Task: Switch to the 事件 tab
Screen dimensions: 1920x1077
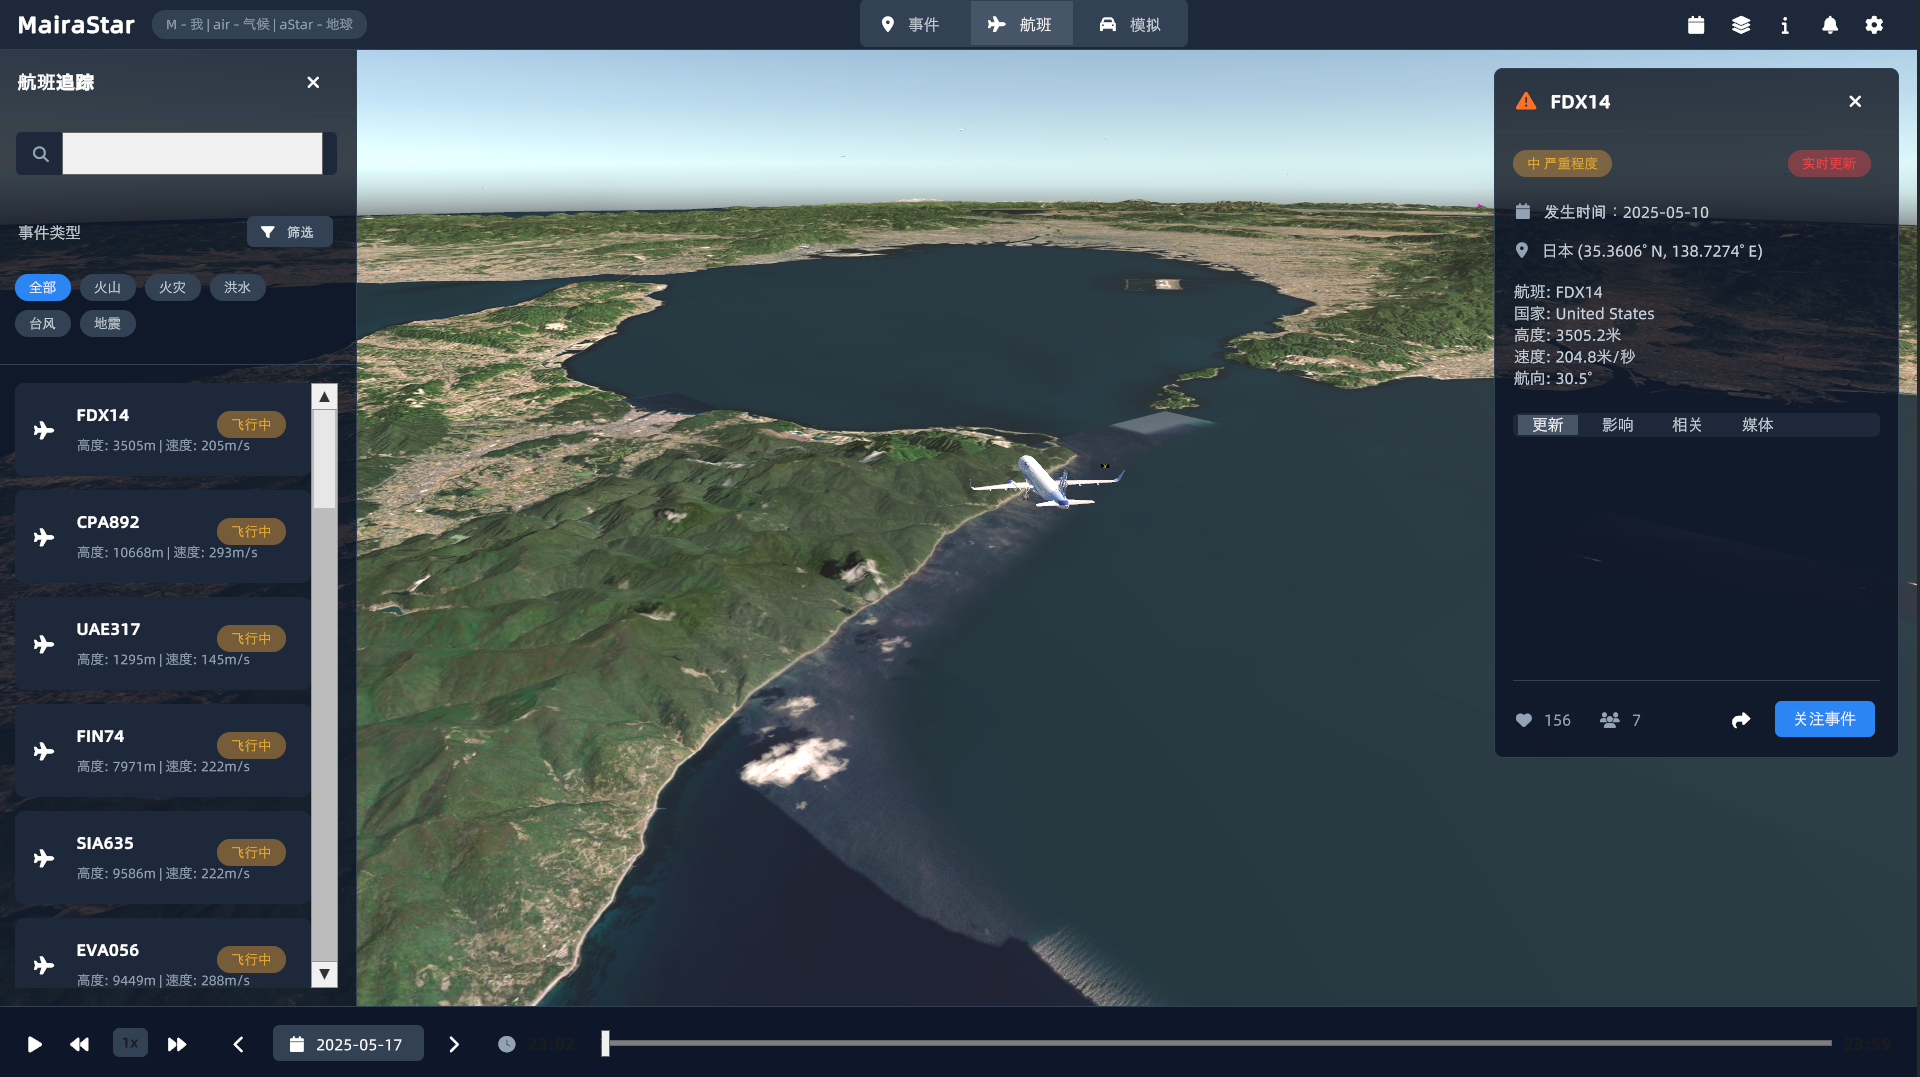Action: coord(910,24)
